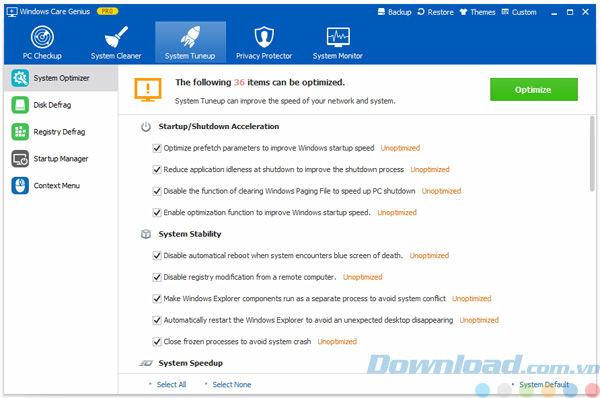Click the vertical scrollbar thumb

pyautogui.click(x=592, y=153)
